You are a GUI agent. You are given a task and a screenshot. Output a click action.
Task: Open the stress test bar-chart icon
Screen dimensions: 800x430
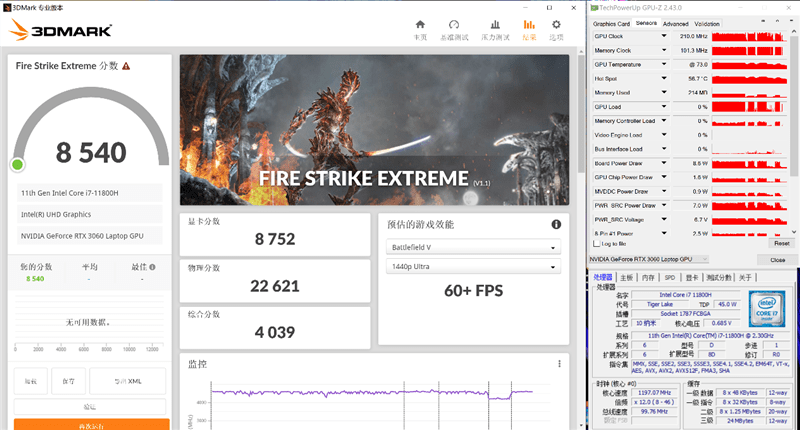495,24
